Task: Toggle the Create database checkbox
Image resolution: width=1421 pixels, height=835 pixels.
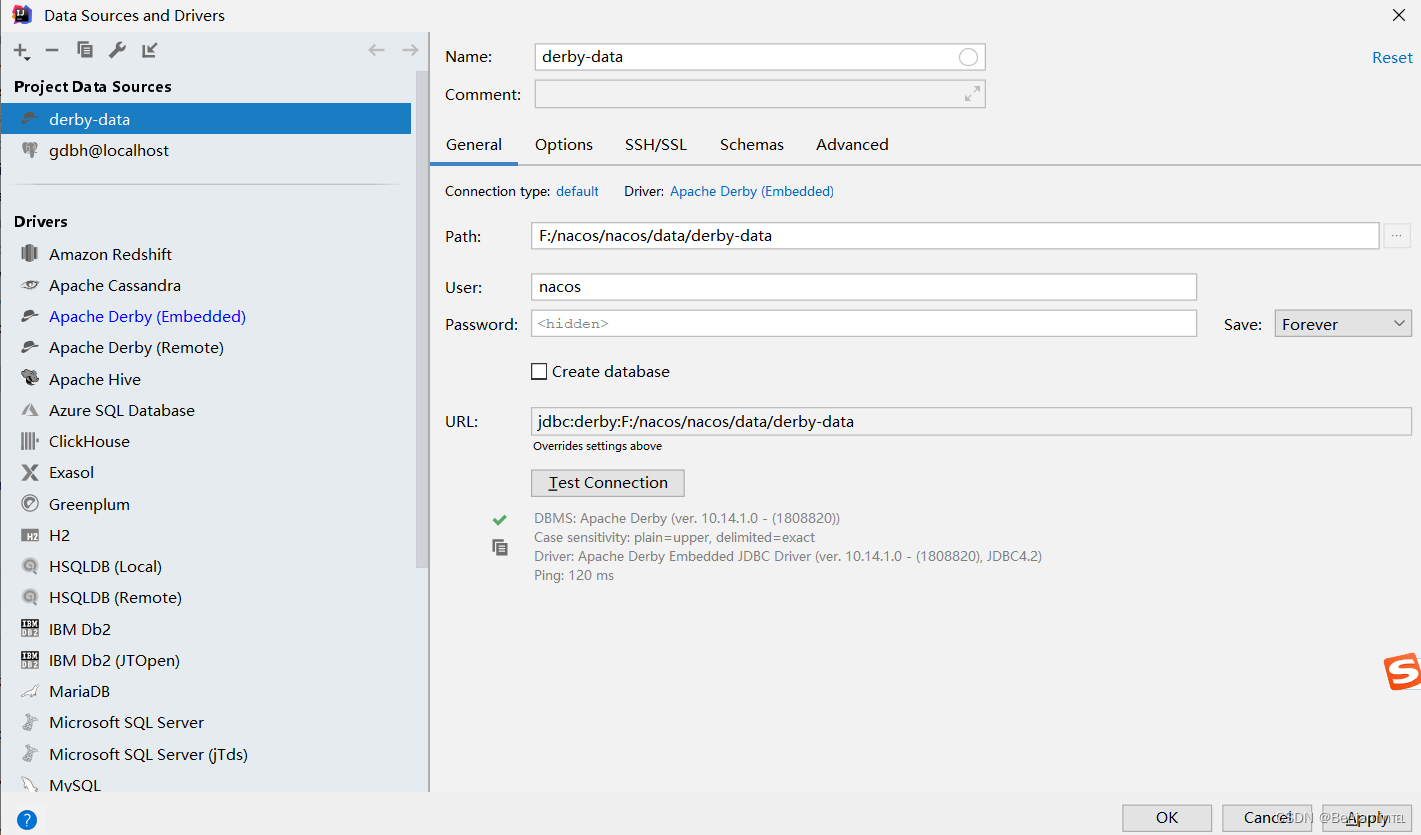Action: pos(539,371)
